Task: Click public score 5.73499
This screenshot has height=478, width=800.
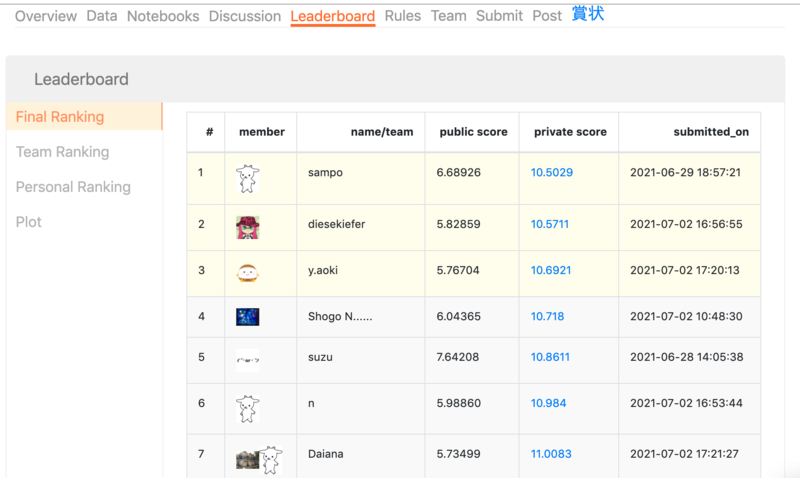Action: pyautogui.click(x=458, y=454)
